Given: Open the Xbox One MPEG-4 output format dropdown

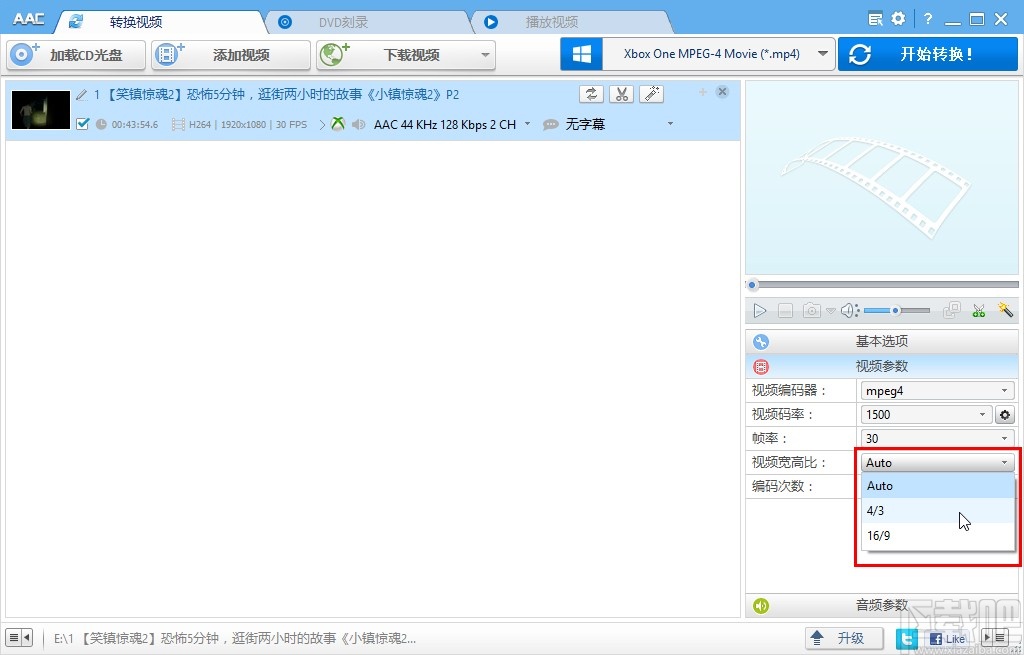Looking at the screenshot, I should point(718,54).
